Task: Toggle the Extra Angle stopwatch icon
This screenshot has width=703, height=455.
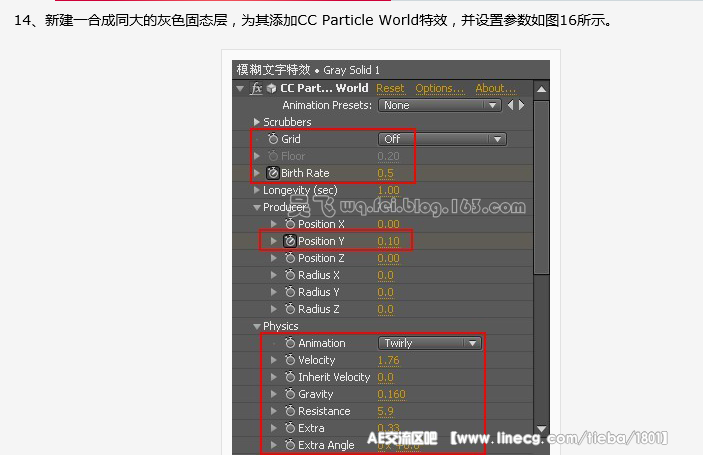Action: point(290,445)
